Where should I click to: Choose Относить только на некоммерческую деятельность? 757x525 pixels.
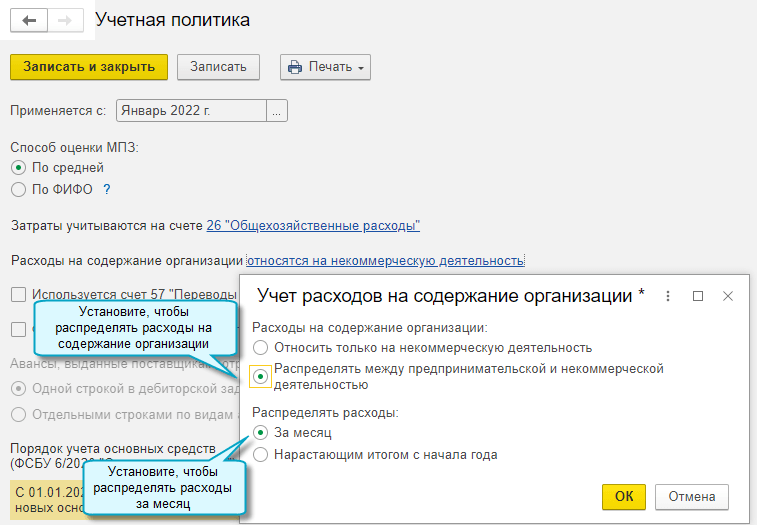(261, 348)
